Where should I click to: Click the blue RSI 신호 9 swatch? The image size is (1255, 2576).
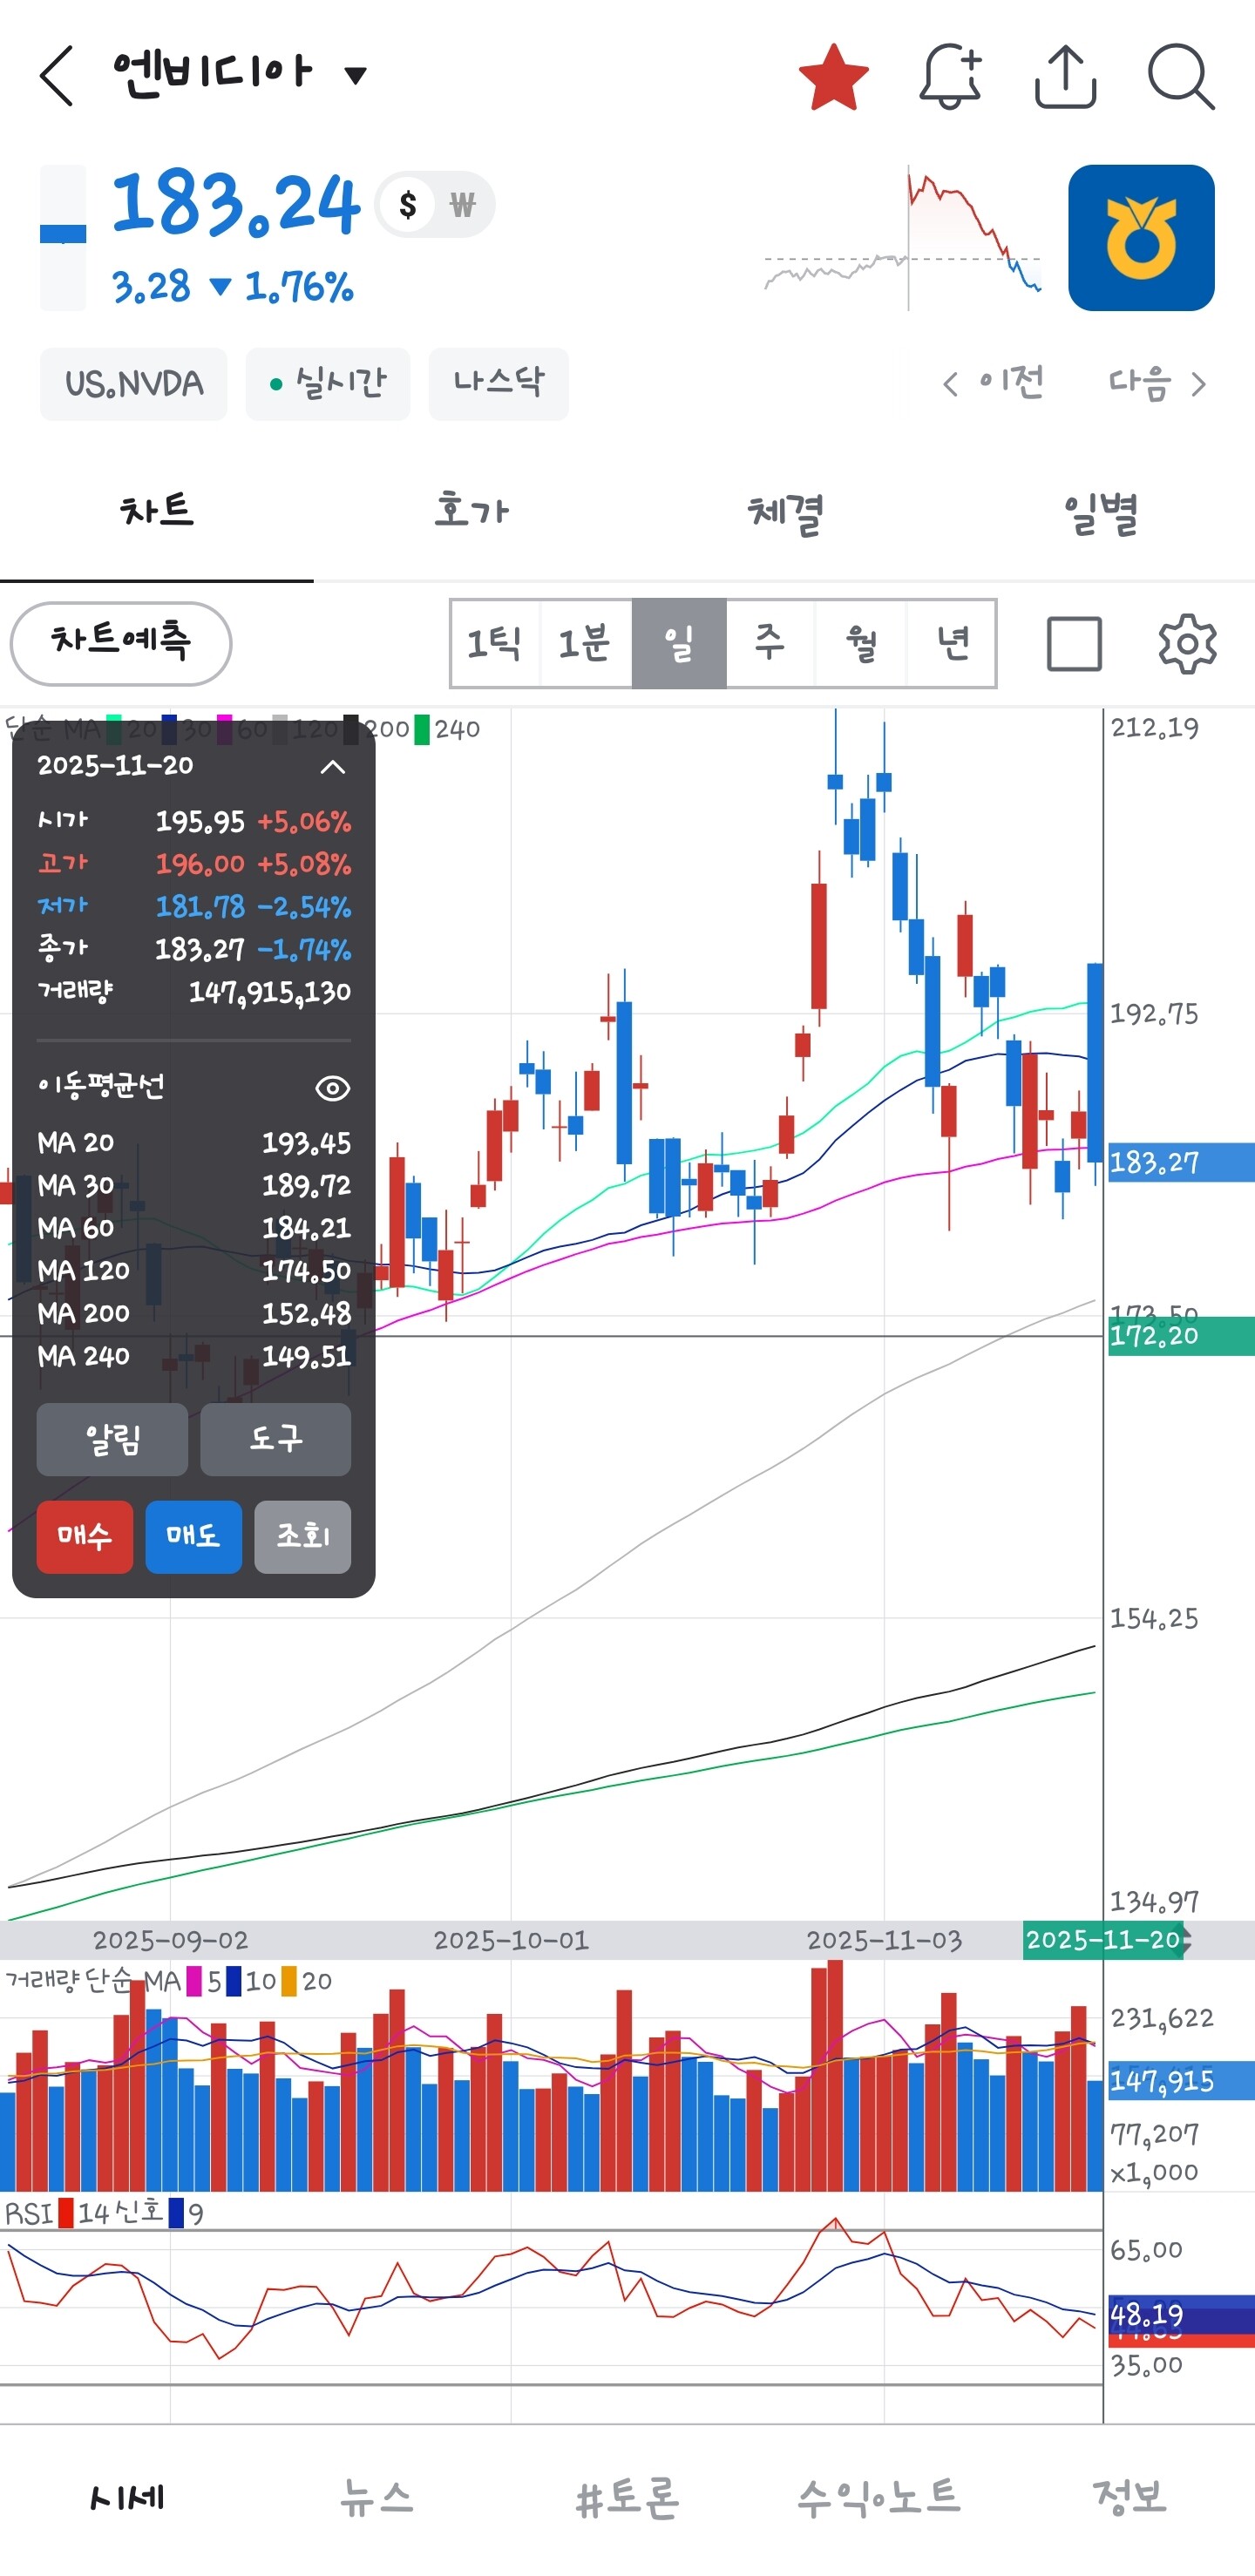click(x=176, y=2214)
